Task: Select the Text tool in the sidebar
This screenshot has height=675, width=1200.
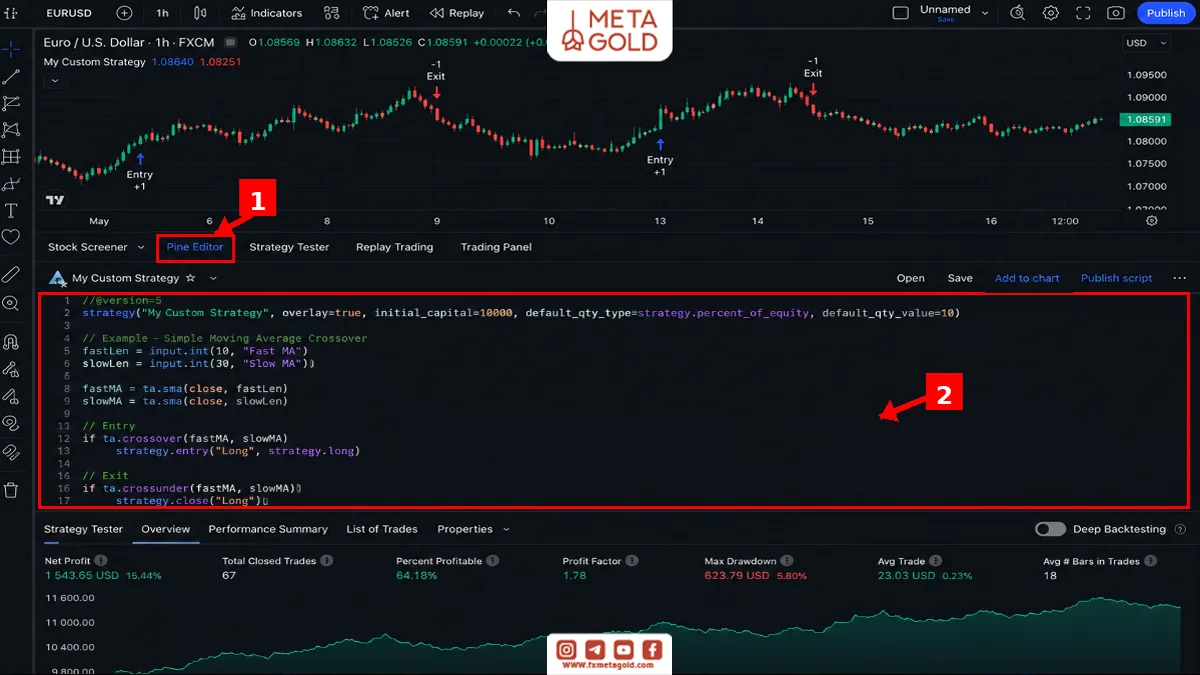Action: point(11,210)
